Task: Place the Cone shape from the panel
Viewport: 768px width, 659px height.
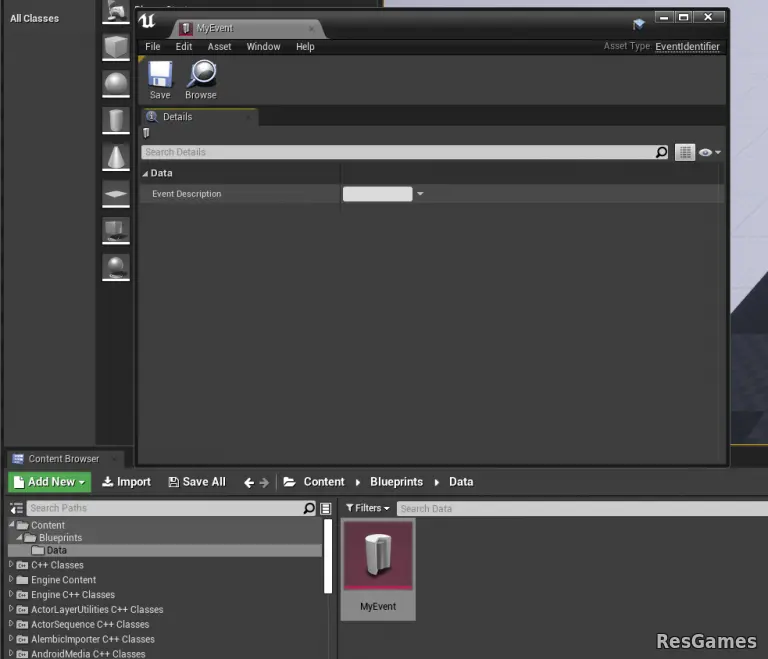Action: [x=116, y=157]
